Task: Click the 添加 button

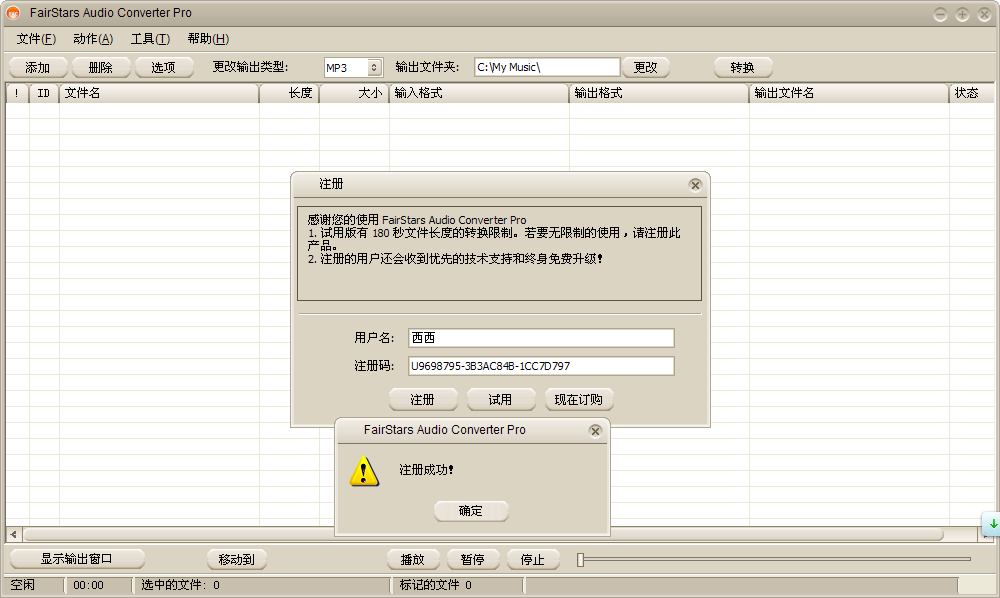Action: tap(38, 68)
